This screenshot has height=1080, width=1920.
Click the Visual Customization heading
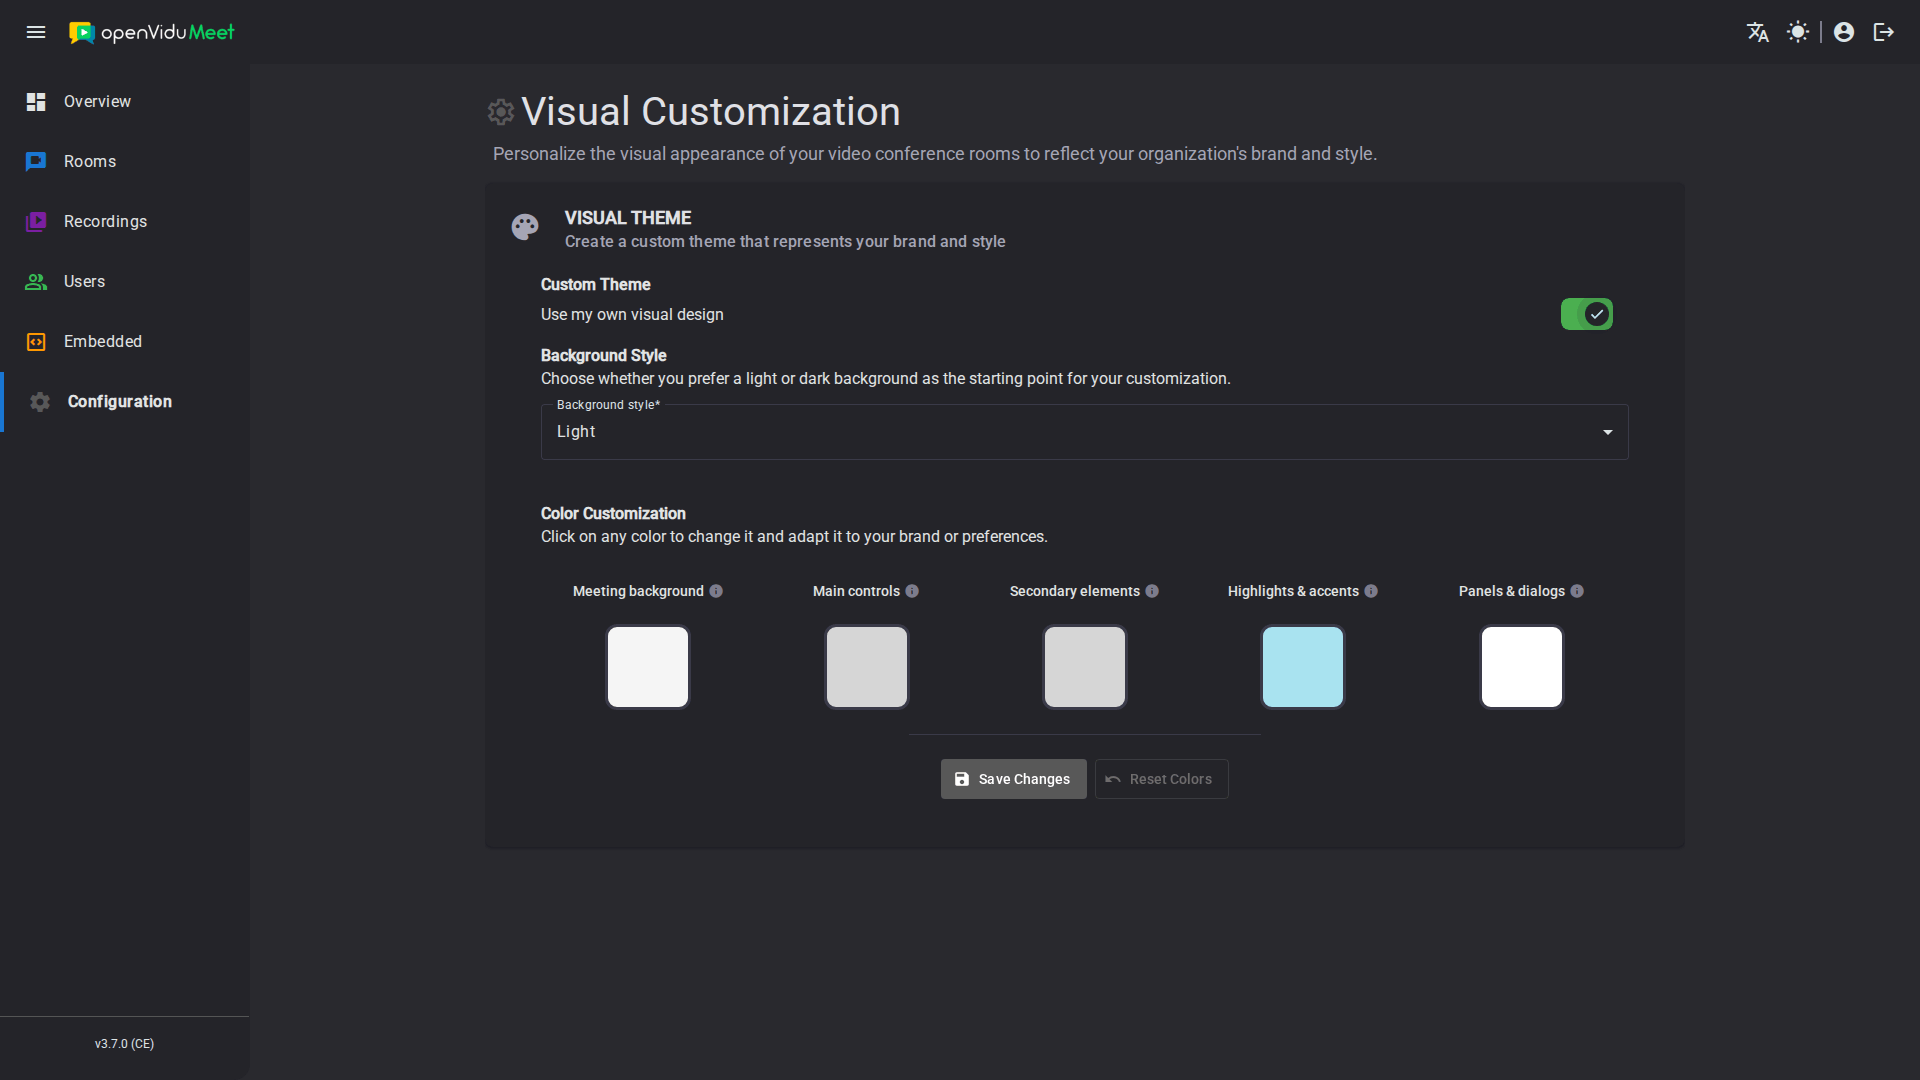coord(710,112)
